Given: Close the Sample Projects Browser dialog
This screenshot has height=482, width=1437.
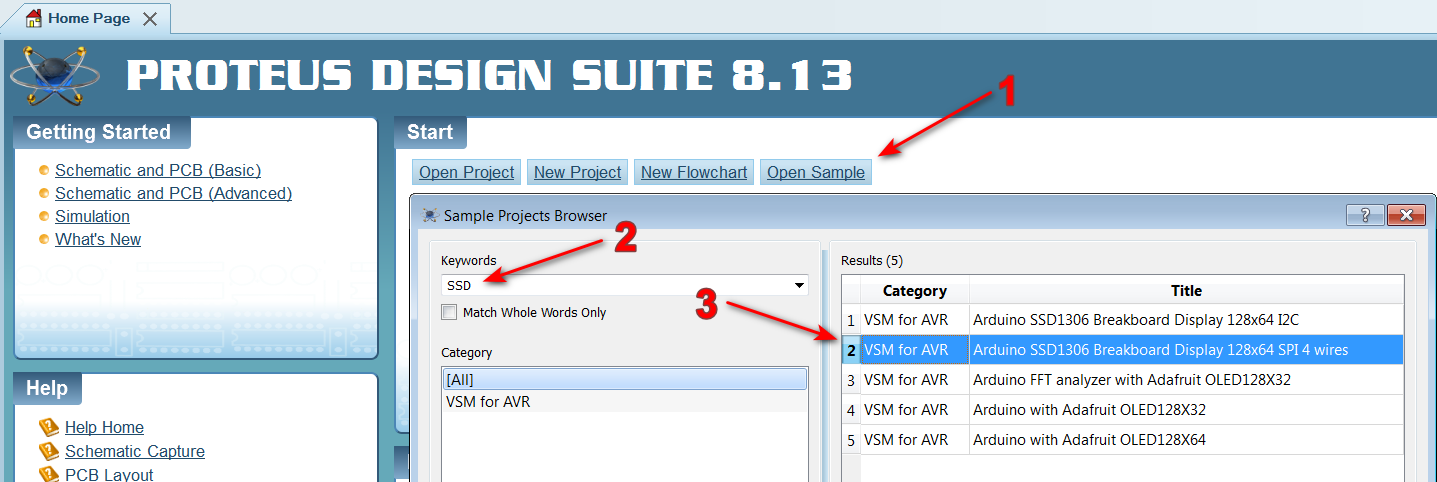Looking at the screenshot, I should [1406, 215].
